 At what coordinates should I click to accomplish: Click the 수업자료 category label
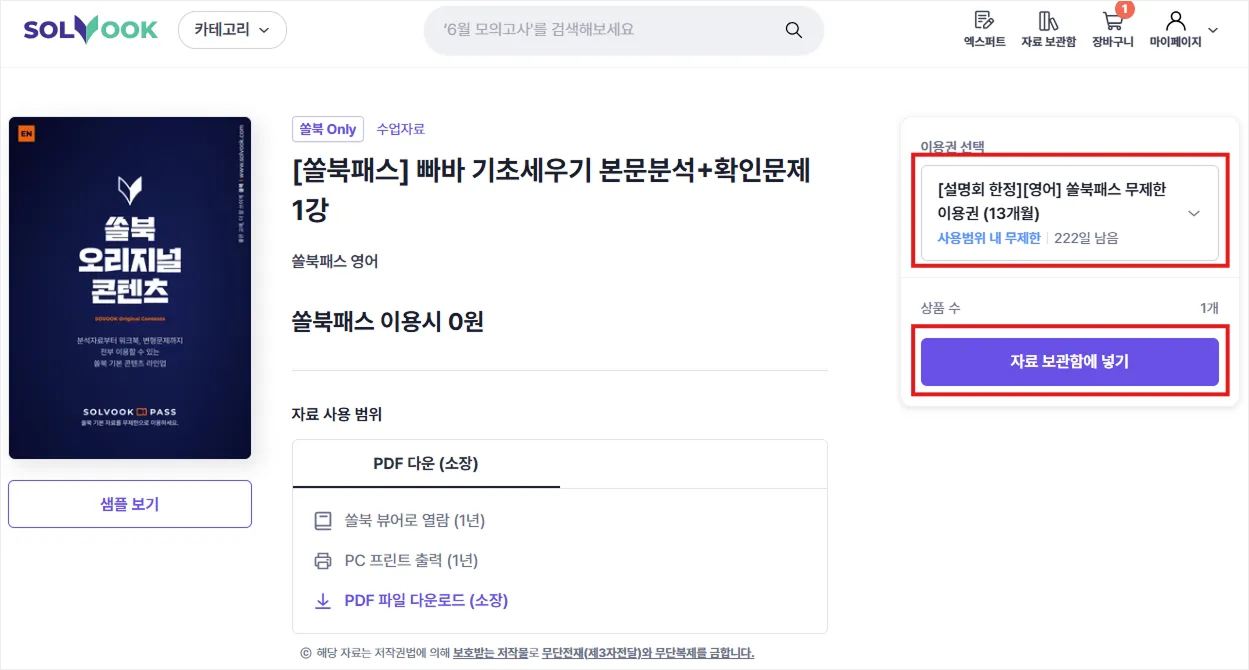pyautogui.click(x=400, y=129)
